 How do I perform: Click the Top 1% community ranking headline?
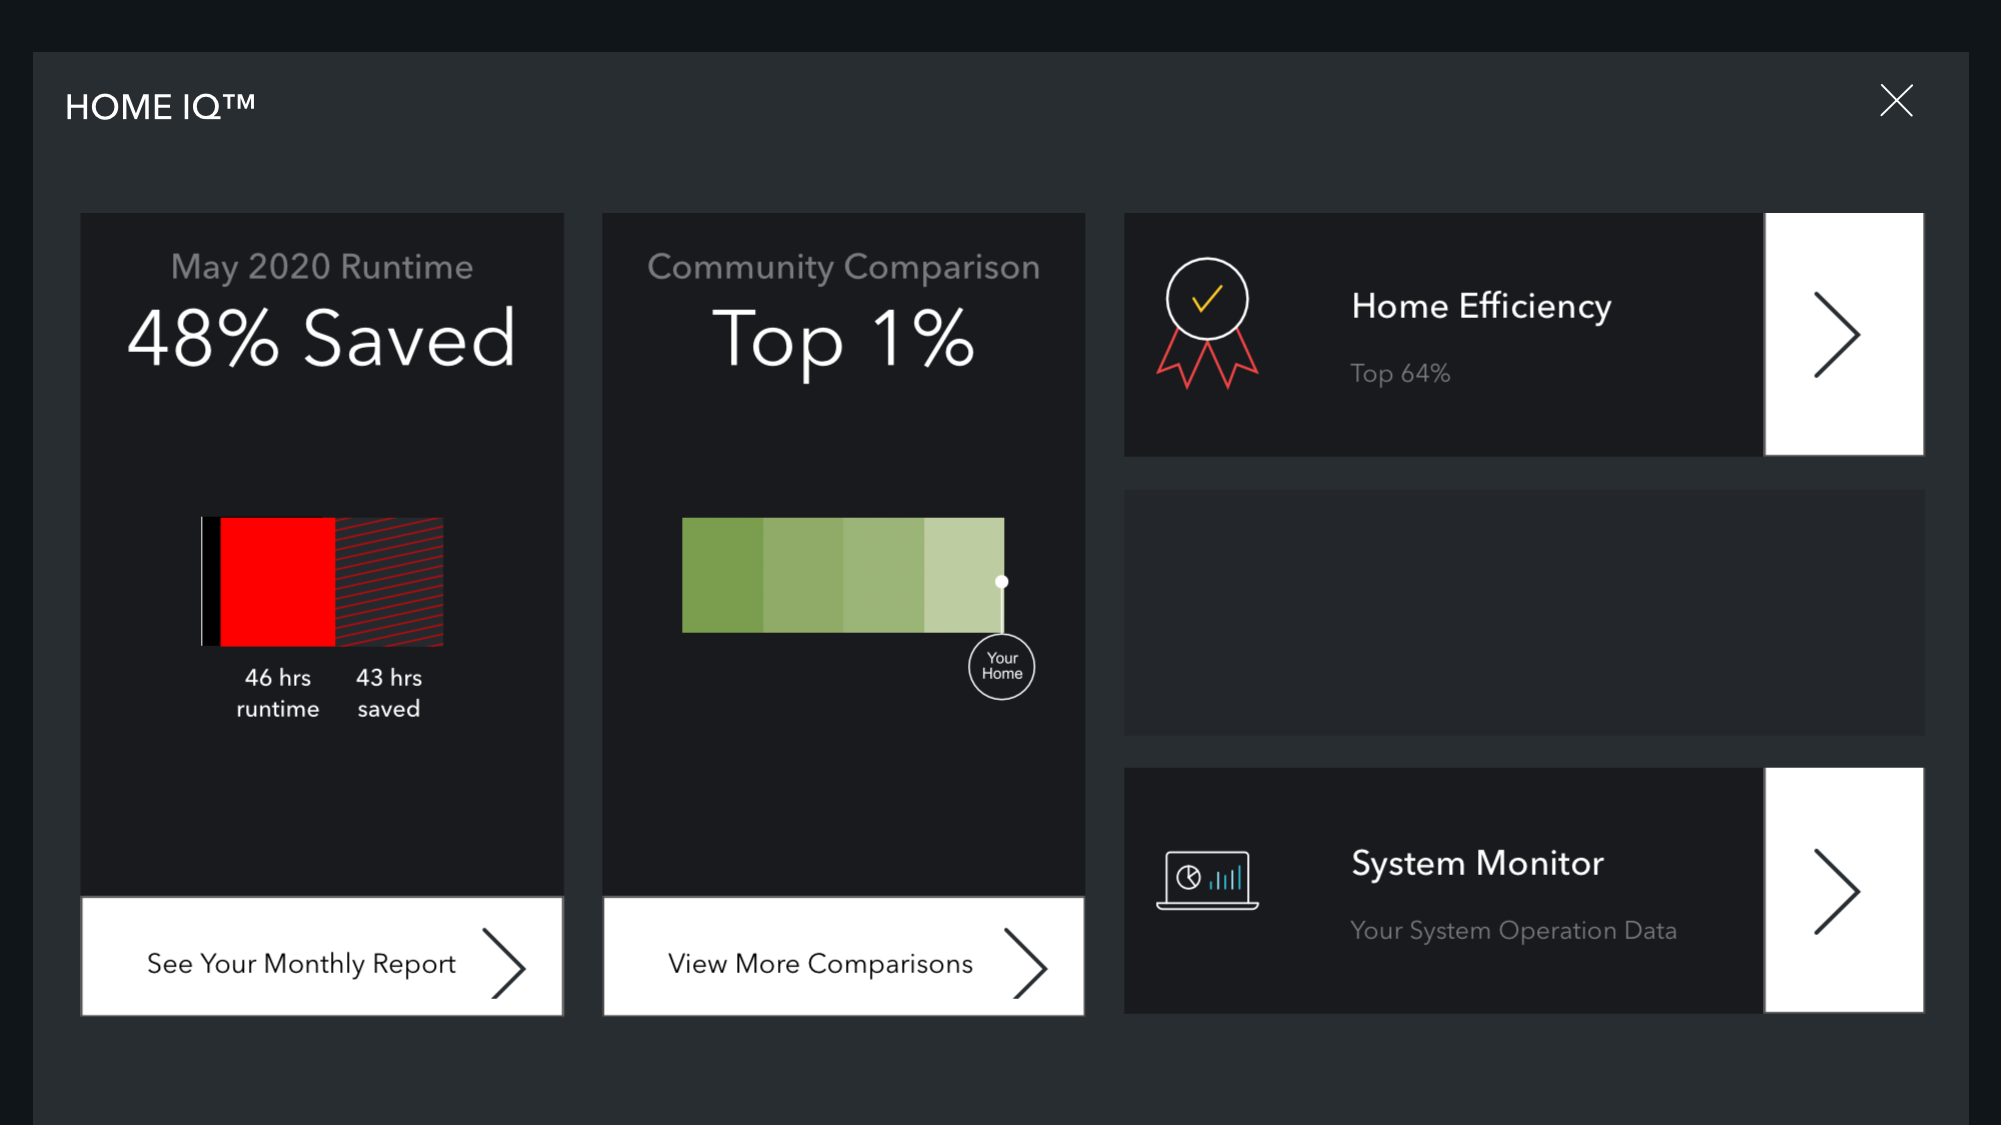842,339
